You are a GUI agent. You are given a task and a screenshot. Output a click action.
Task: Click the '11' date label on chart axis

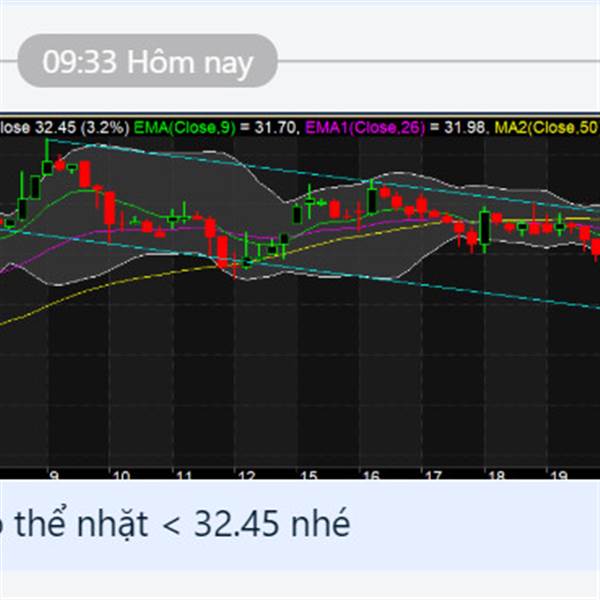tap(184, 474)
